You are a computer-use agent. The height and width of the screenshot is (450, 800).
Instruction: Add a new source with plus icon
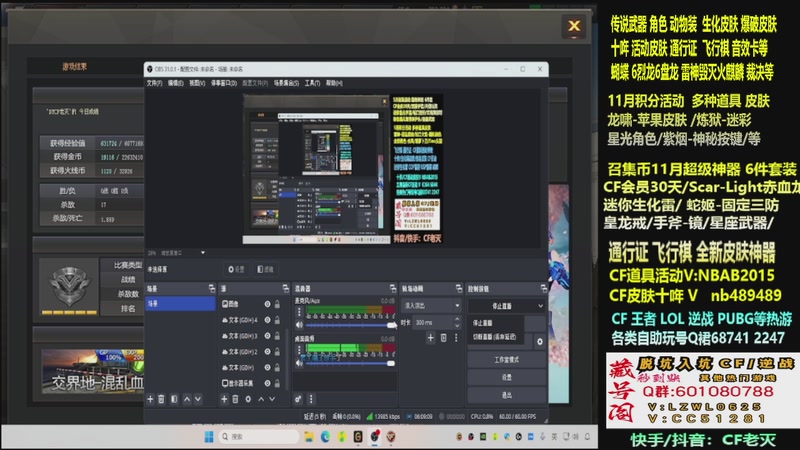pyautogui.click(x=224, y=399)
